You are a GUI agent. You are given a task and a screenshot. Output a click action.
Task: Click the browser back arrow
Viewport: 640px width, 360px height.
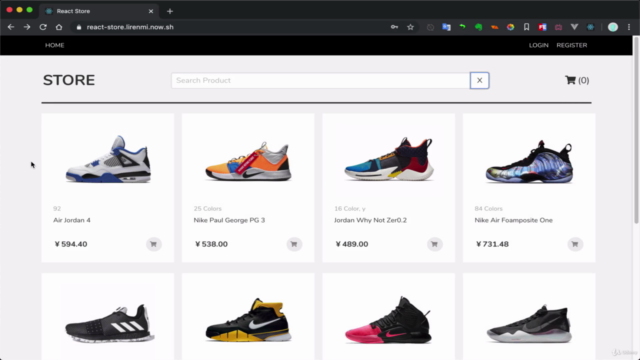click(11, 27)
